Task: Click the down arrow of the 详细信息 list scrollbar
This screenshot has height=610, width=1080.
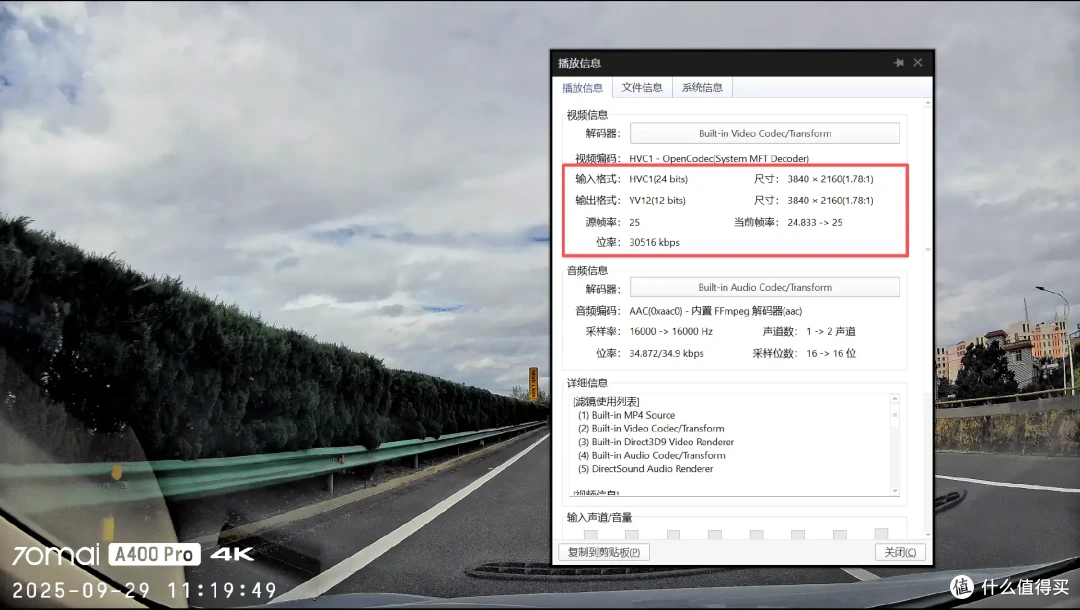Action: pyautogui.click(x=895, y=491)
